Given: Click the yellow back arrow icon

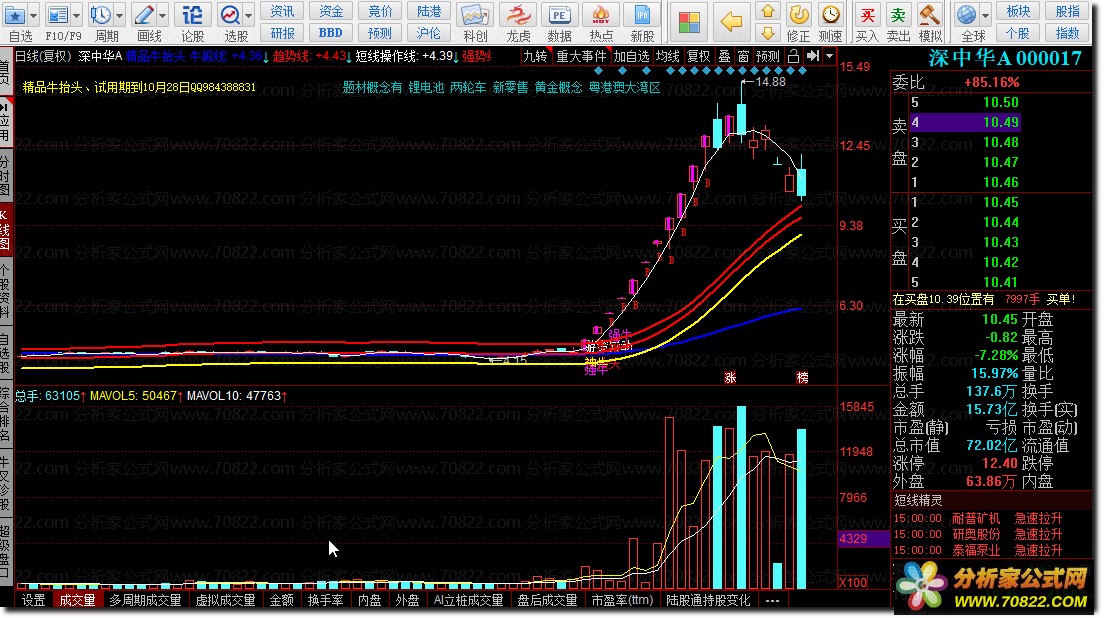Looking at the screenshot, I should point(732,22).
